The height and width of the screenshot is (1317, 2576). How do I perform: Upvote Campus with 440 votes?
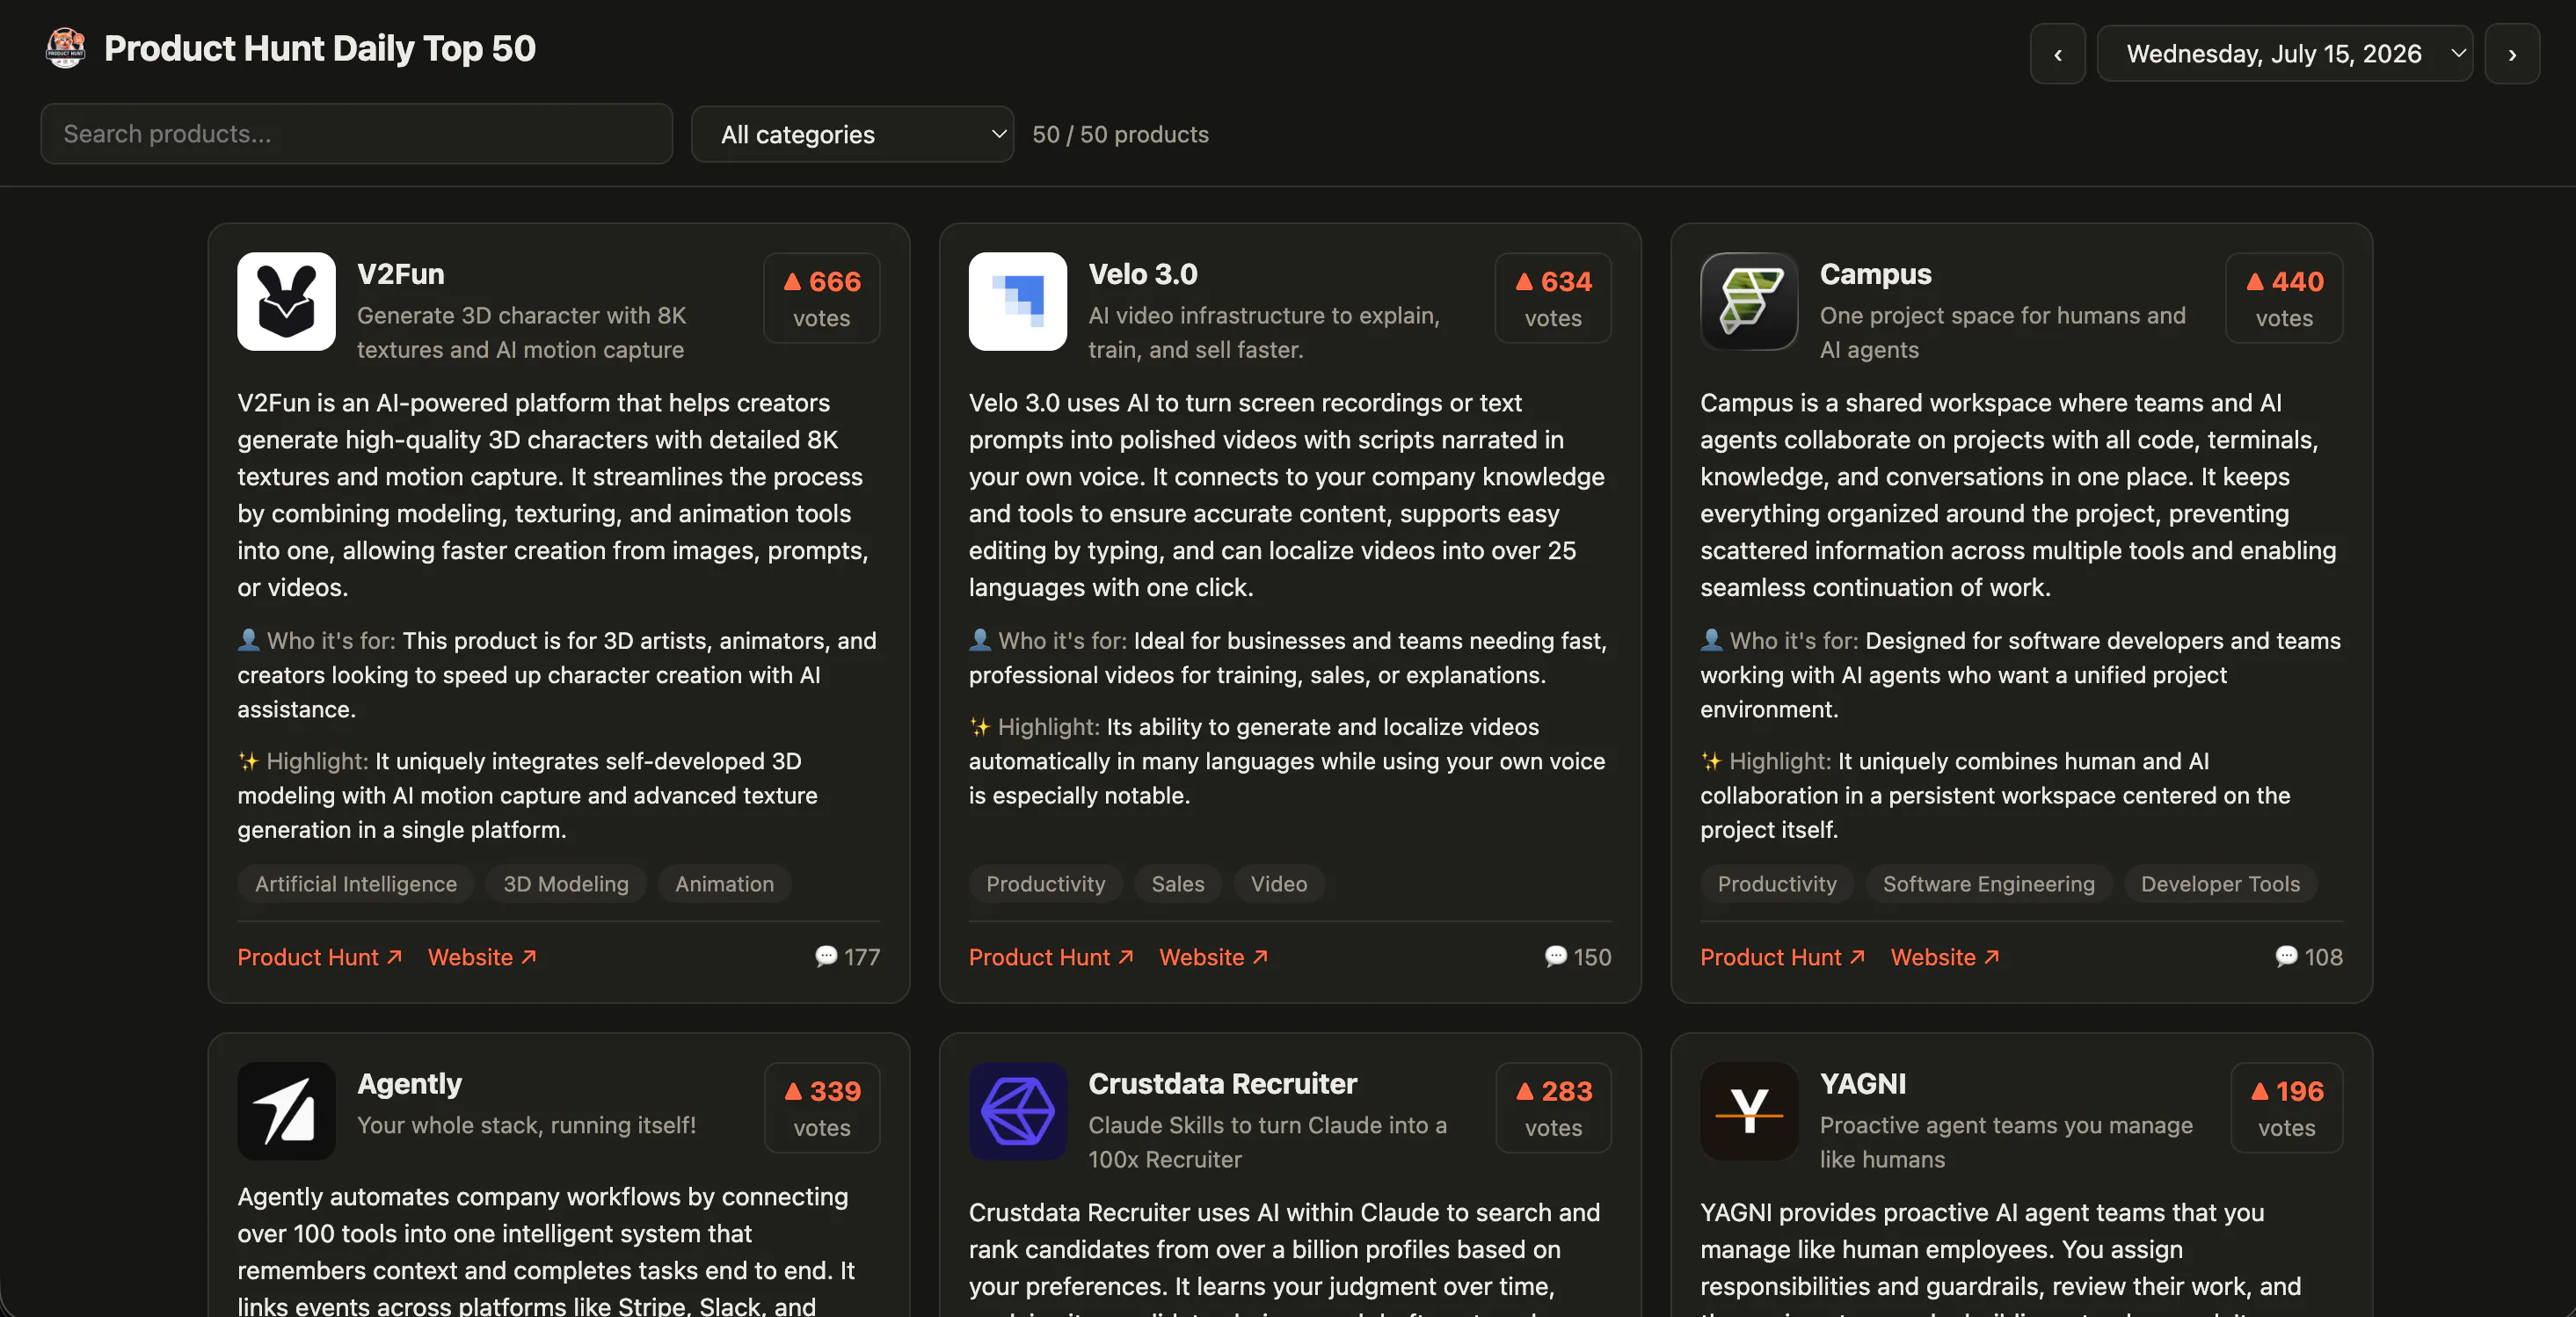tap(2284, 298)
